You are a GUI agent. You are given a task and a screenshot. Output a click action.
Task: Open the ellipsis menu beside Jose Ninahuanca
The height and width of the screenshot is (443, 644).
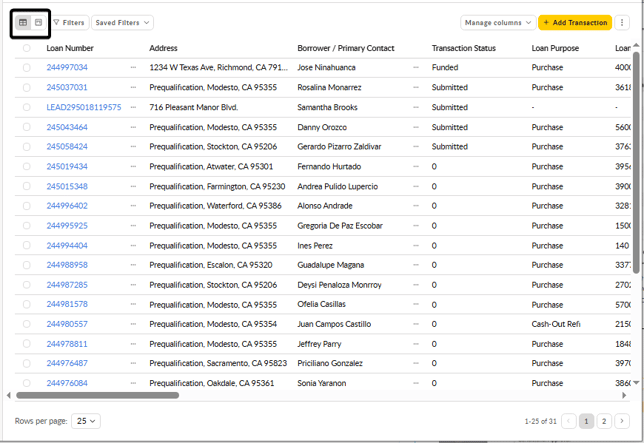(416, 67)
